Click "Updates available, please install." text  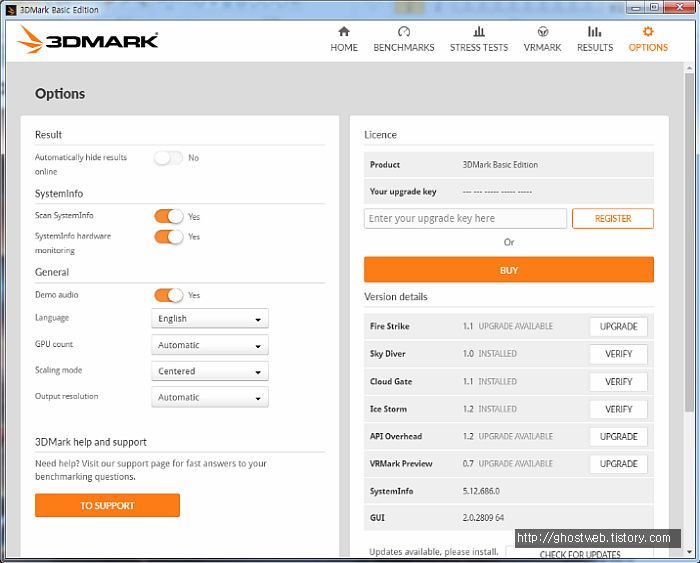(x=433, y=552)
